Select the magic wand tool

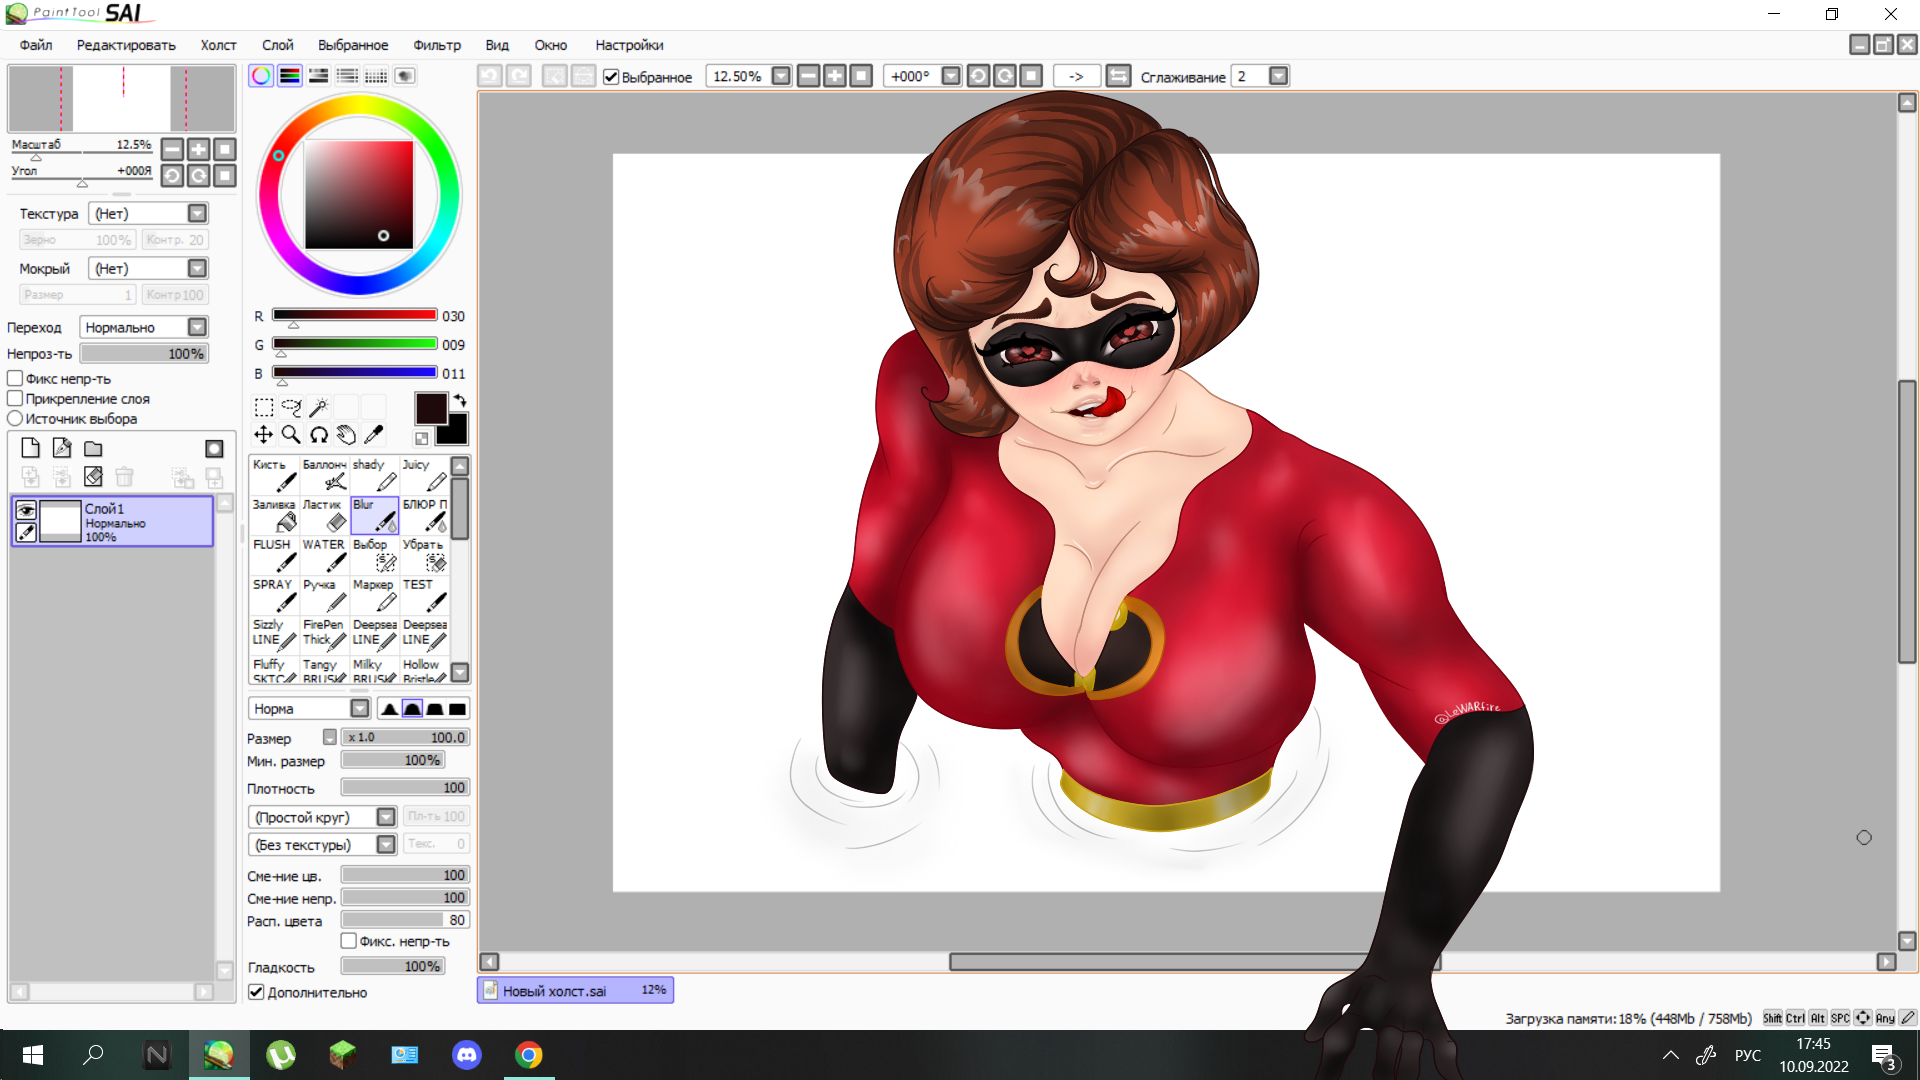(x=318, y=407)
